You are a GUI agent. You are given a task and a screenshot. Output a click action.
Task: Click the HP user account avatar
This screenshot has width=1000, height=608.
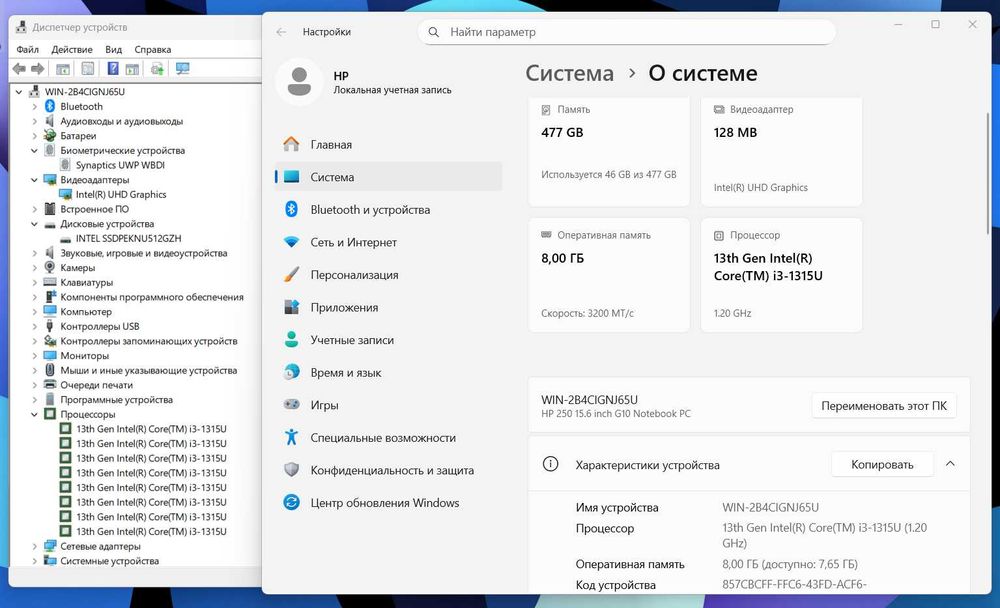299,82
